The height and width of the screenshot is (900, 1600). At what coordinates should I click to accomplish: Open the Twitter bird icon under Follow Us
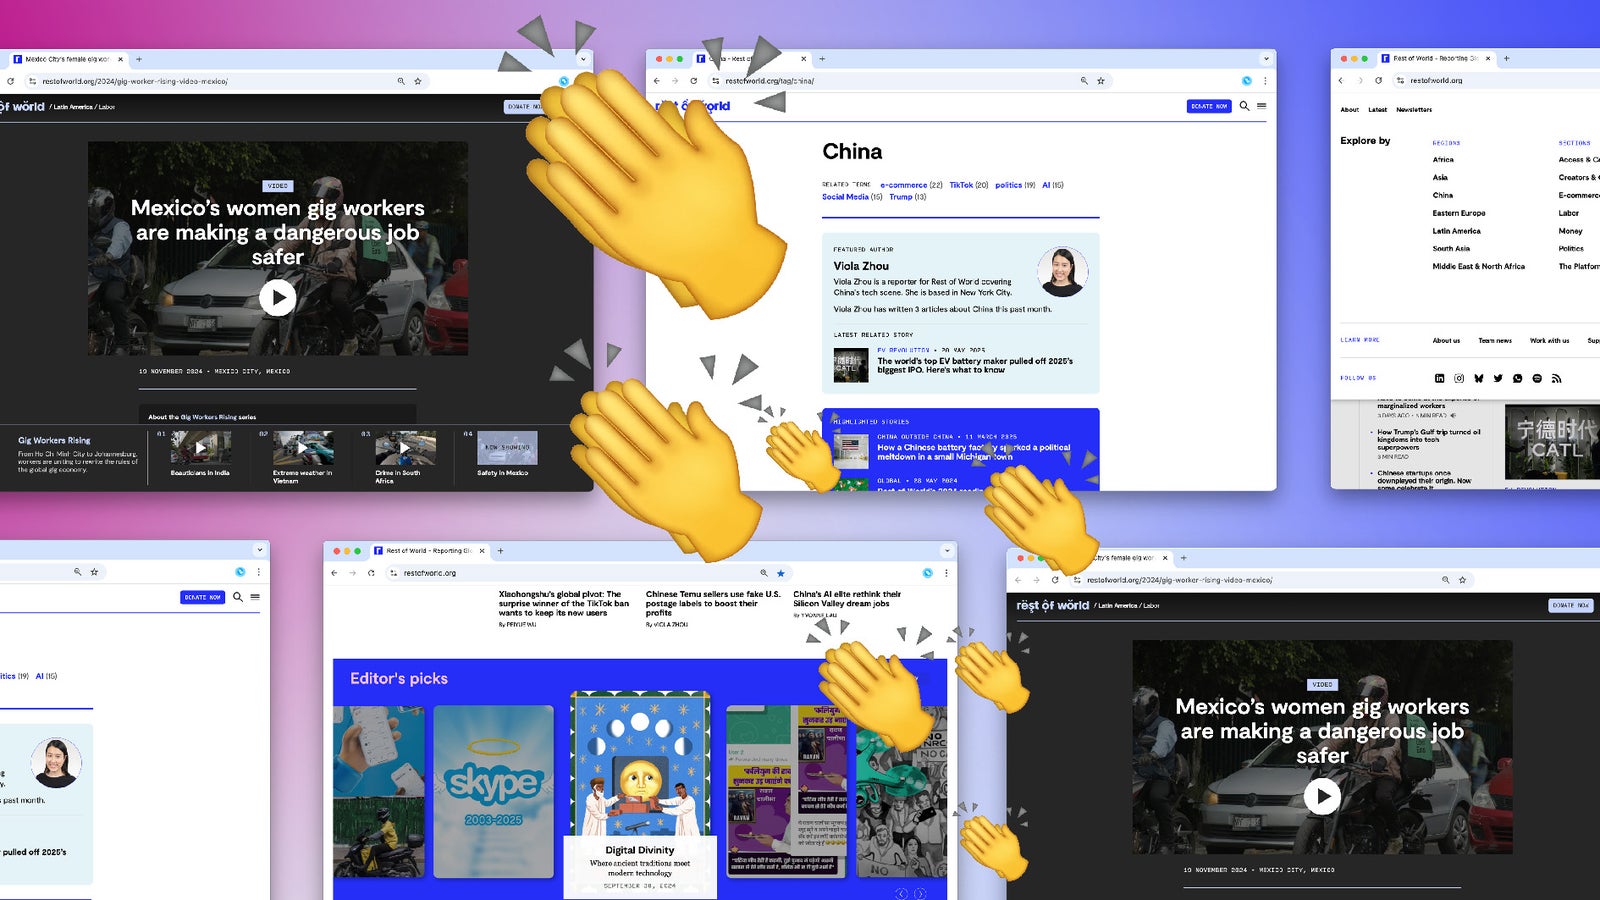(x=1498, y=378)
